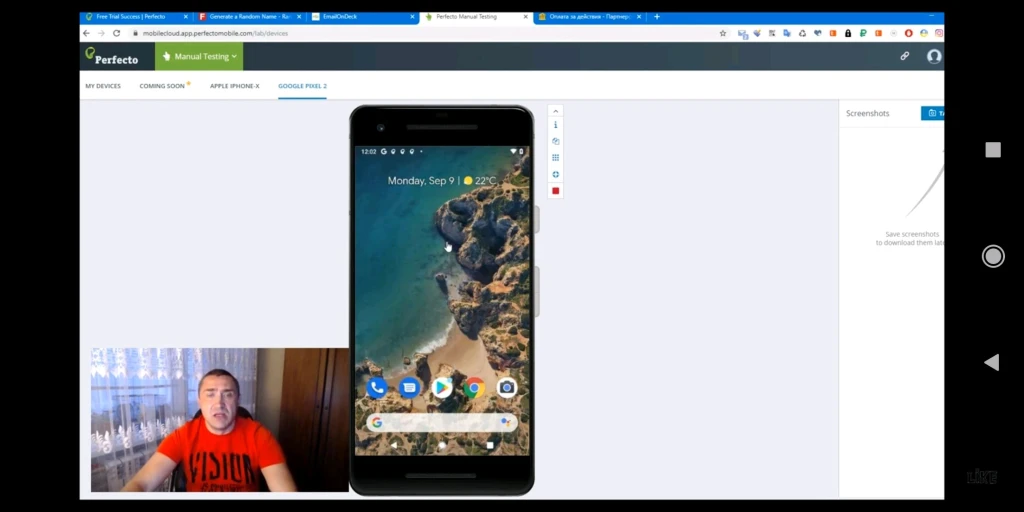The image size is (1024, 512).
Task: Click the 12:02 clock in the Pixel status bar
Action: pyautogui.click(x=368, y=152)
